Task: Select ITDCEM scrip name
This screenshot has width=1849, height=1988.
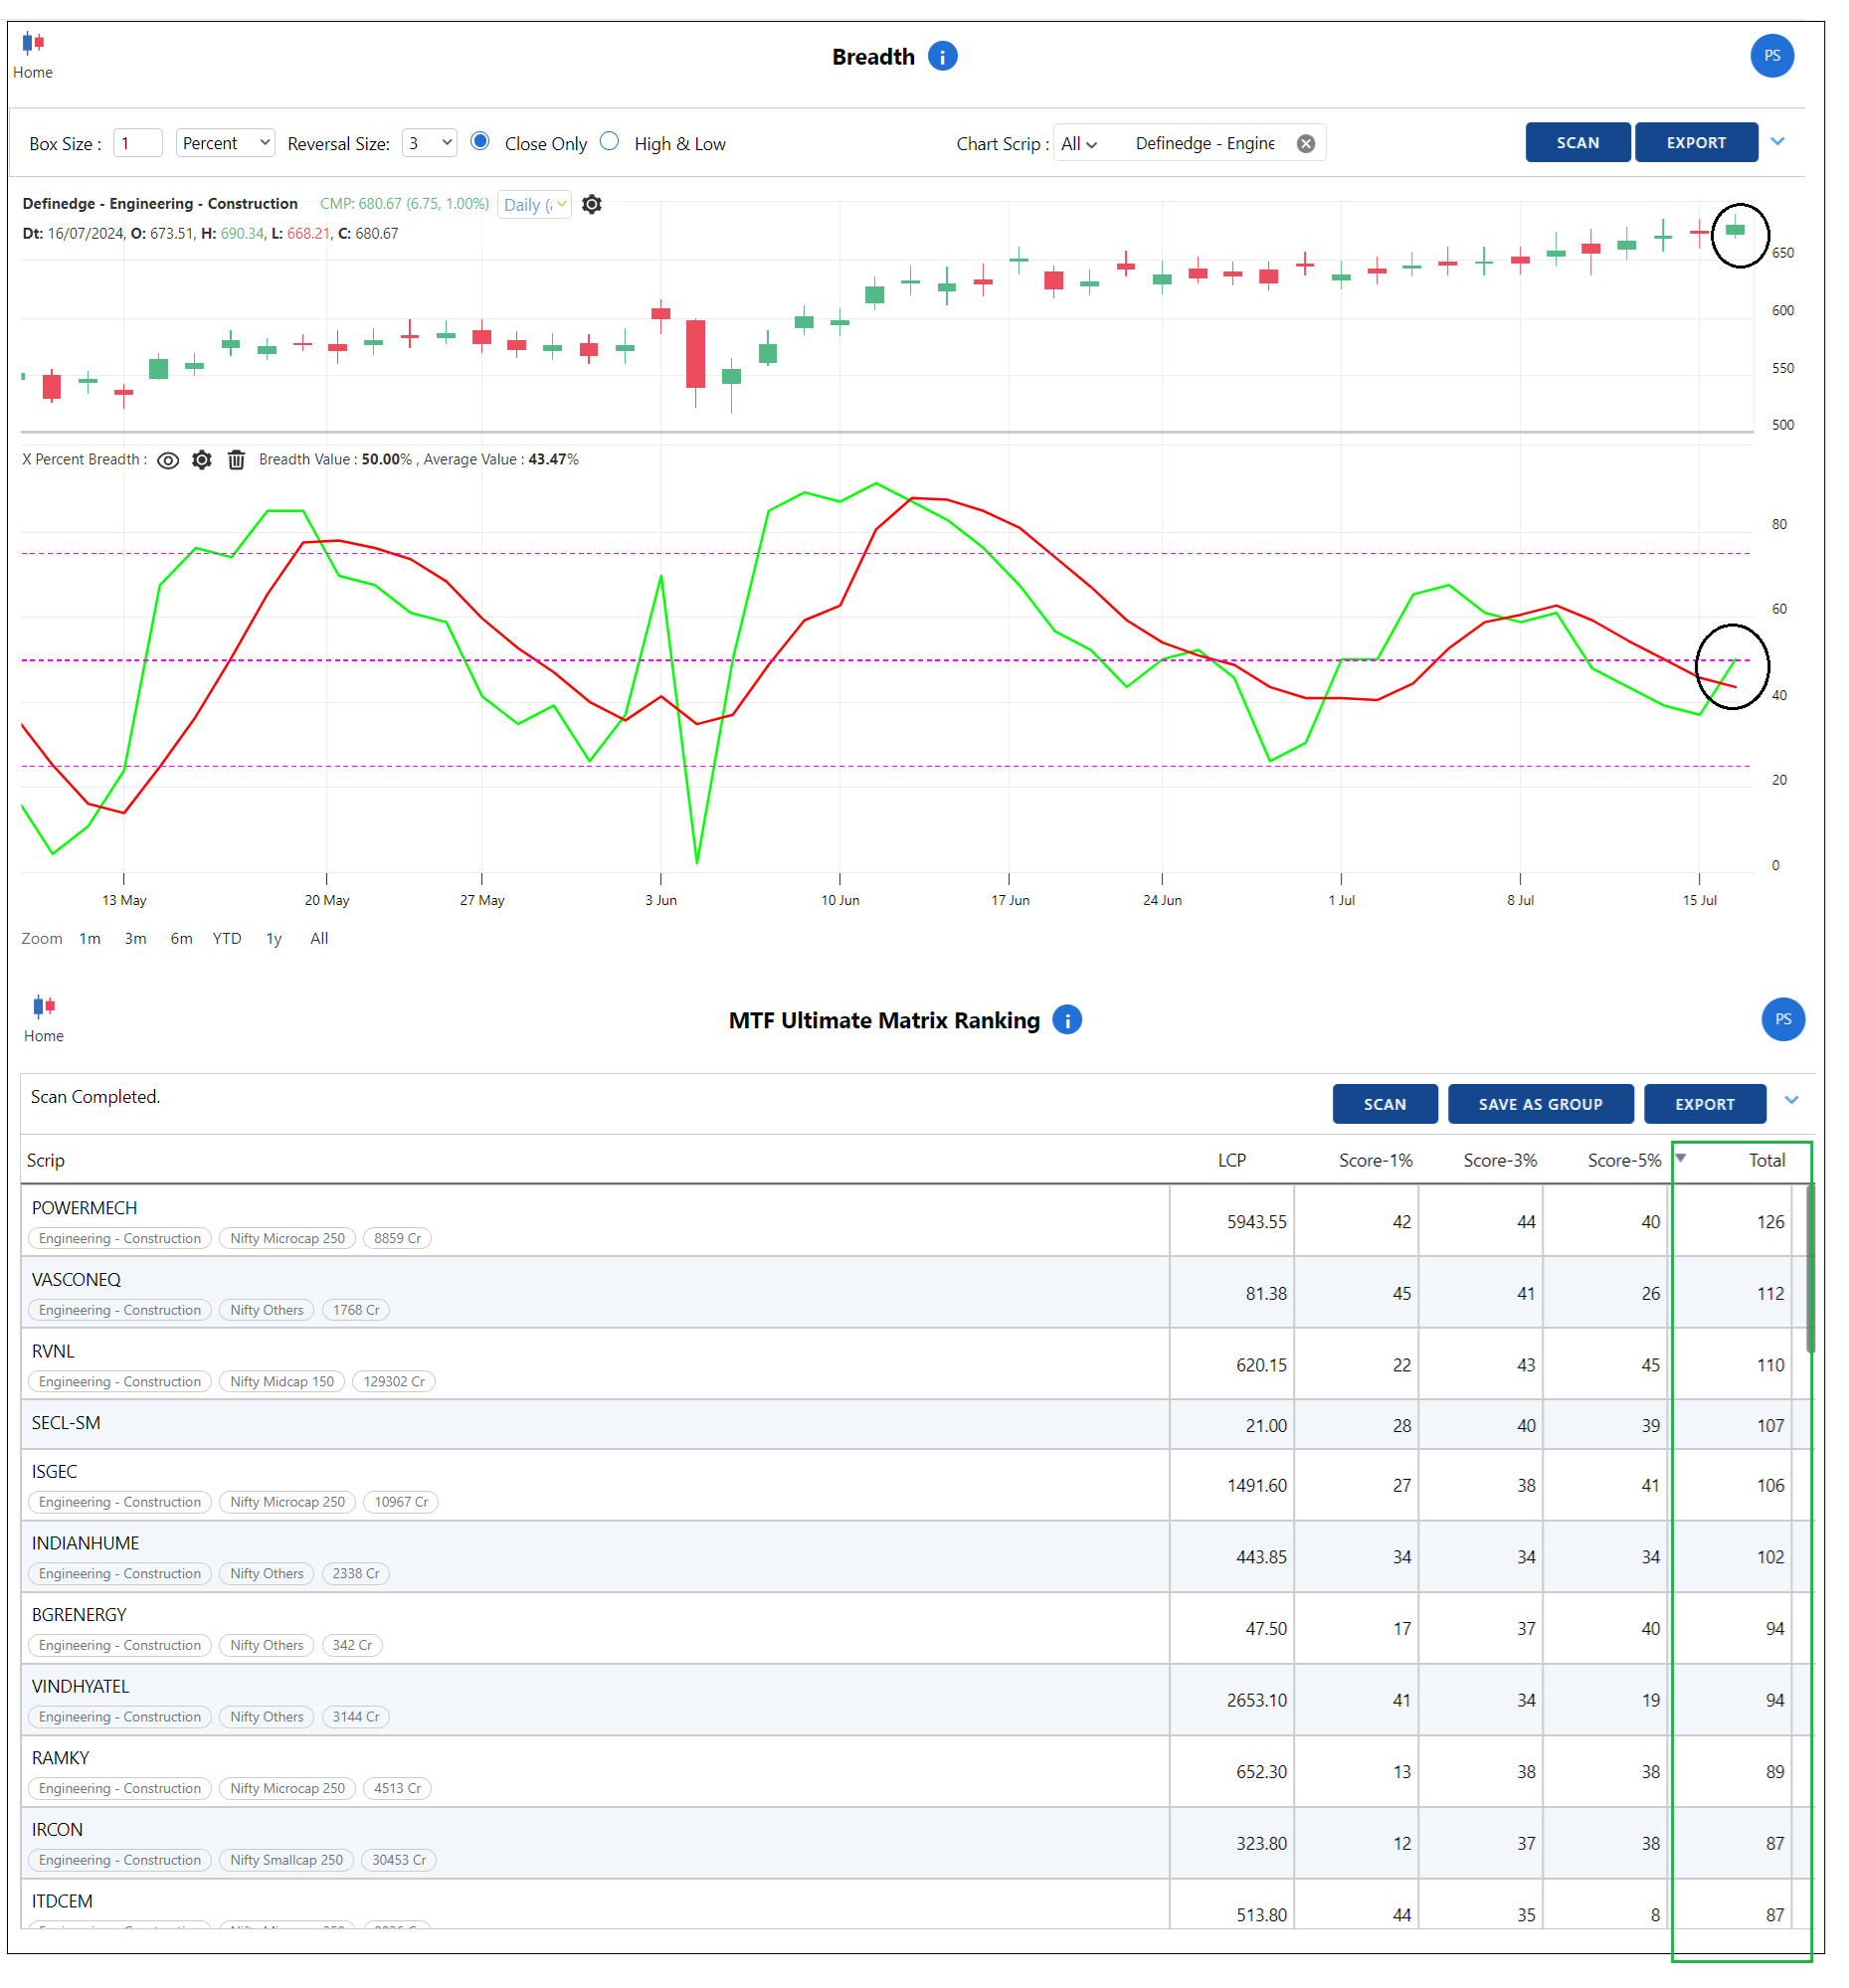Action: [x=62, y=1901]
